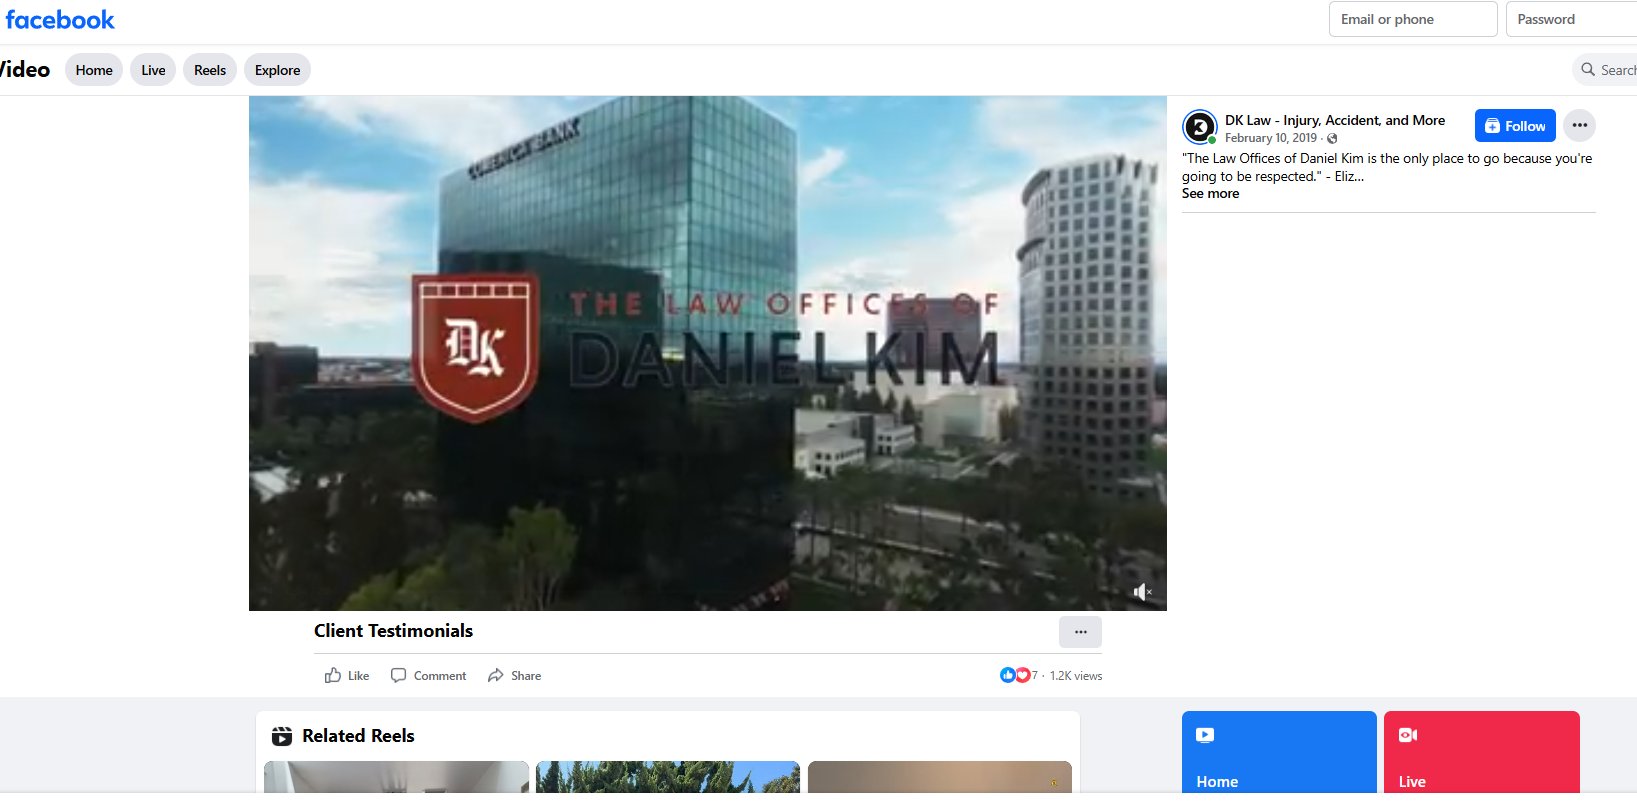Open the three-dot menu next to Client Testimonials
This screenshot has height=807, width=1637.
[x=1080, y=632]
